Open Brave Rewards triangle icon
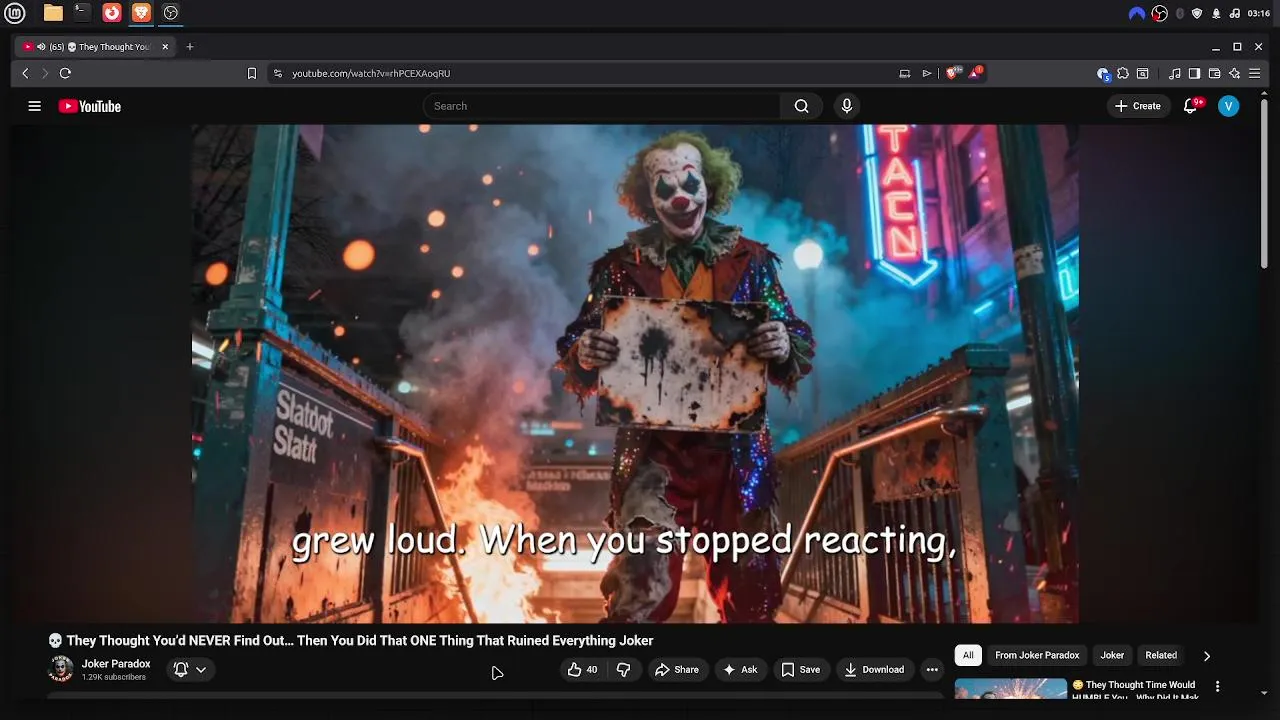 coord(976,73)
